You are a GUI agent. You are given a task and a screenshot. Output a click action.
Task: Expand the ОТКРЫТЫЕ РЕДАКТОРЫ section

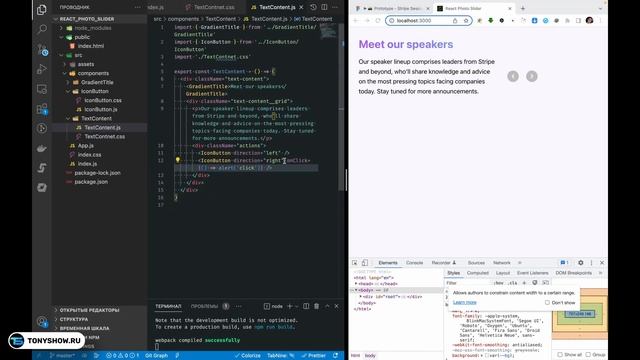point(89,310)
